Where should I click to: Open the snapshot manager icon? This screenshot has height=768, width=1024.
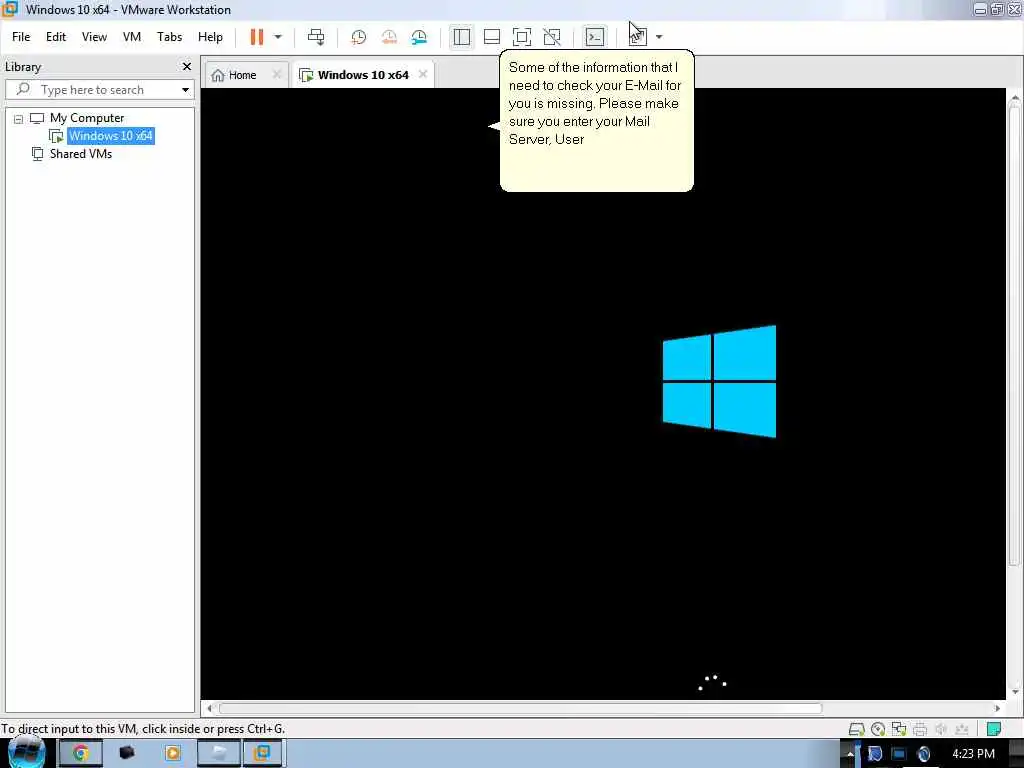419,37
